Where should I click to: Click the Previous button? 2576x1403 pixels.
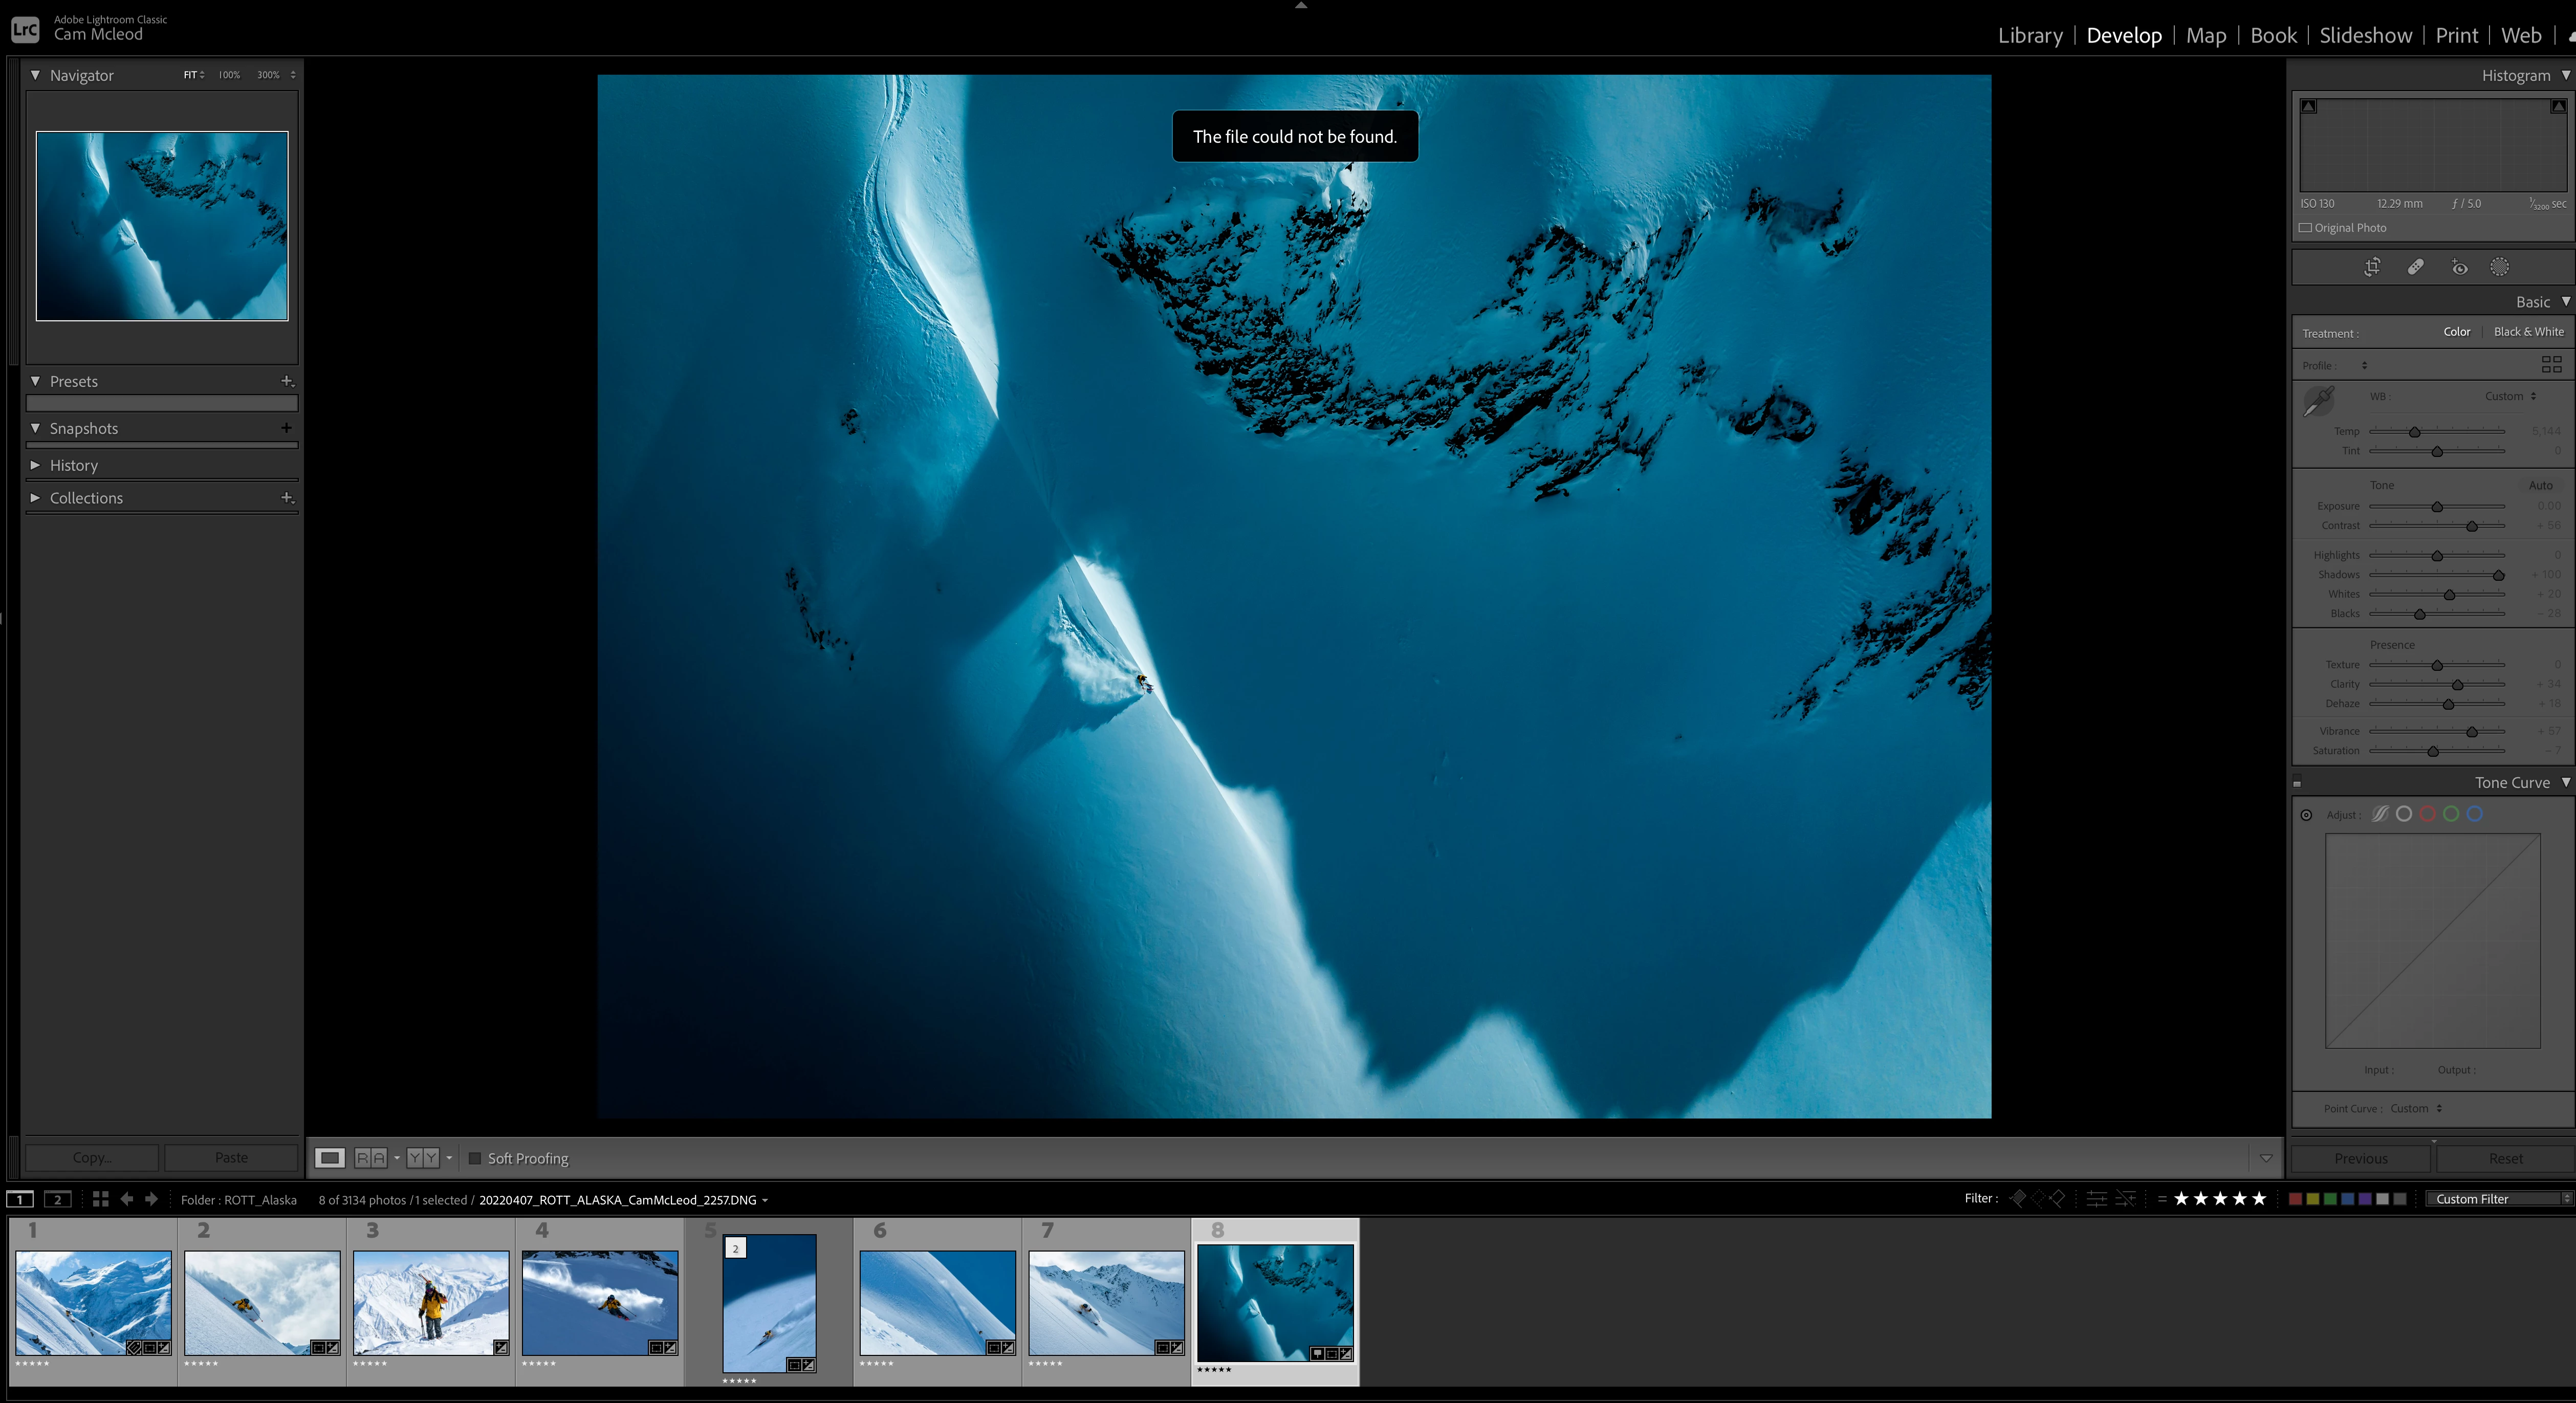click(x=2360, y=1158)
